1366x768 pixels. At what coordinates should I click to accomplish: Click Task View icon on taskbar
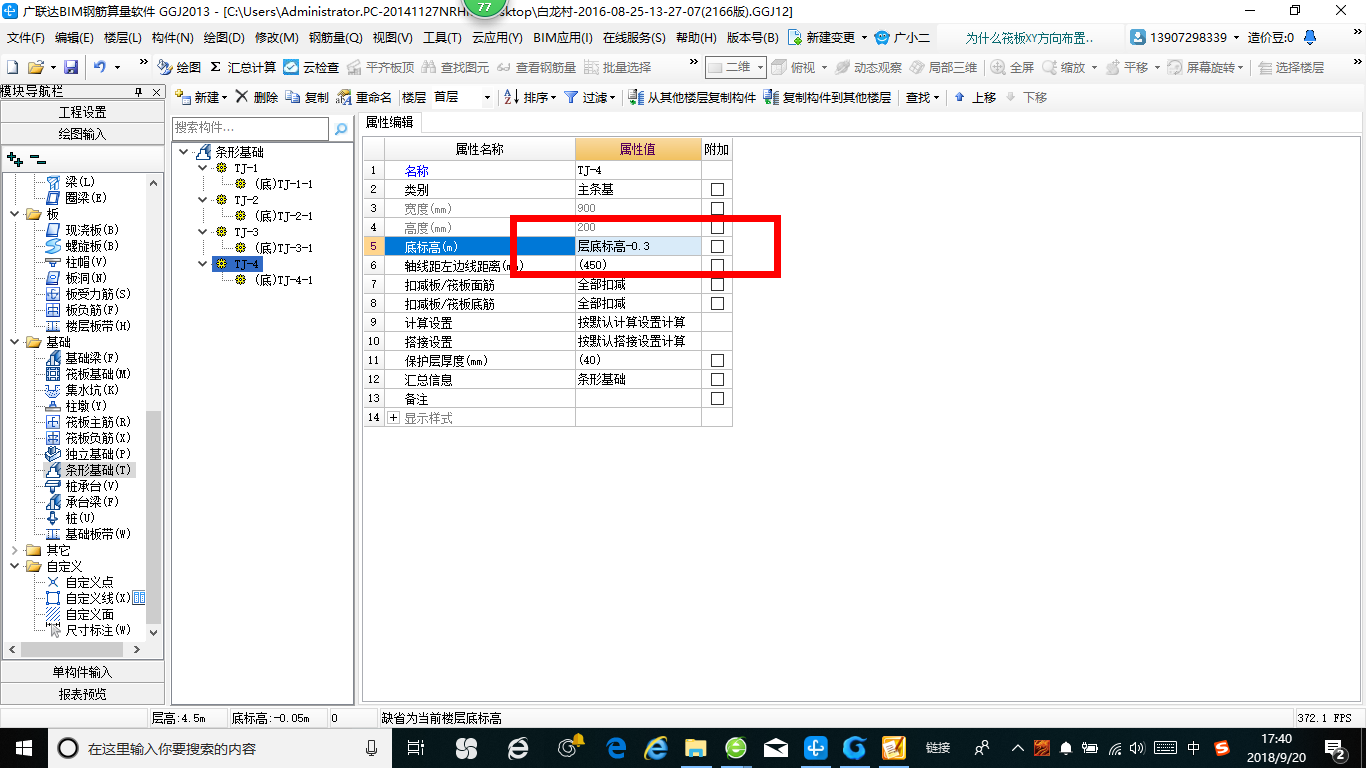pos(417,748)
